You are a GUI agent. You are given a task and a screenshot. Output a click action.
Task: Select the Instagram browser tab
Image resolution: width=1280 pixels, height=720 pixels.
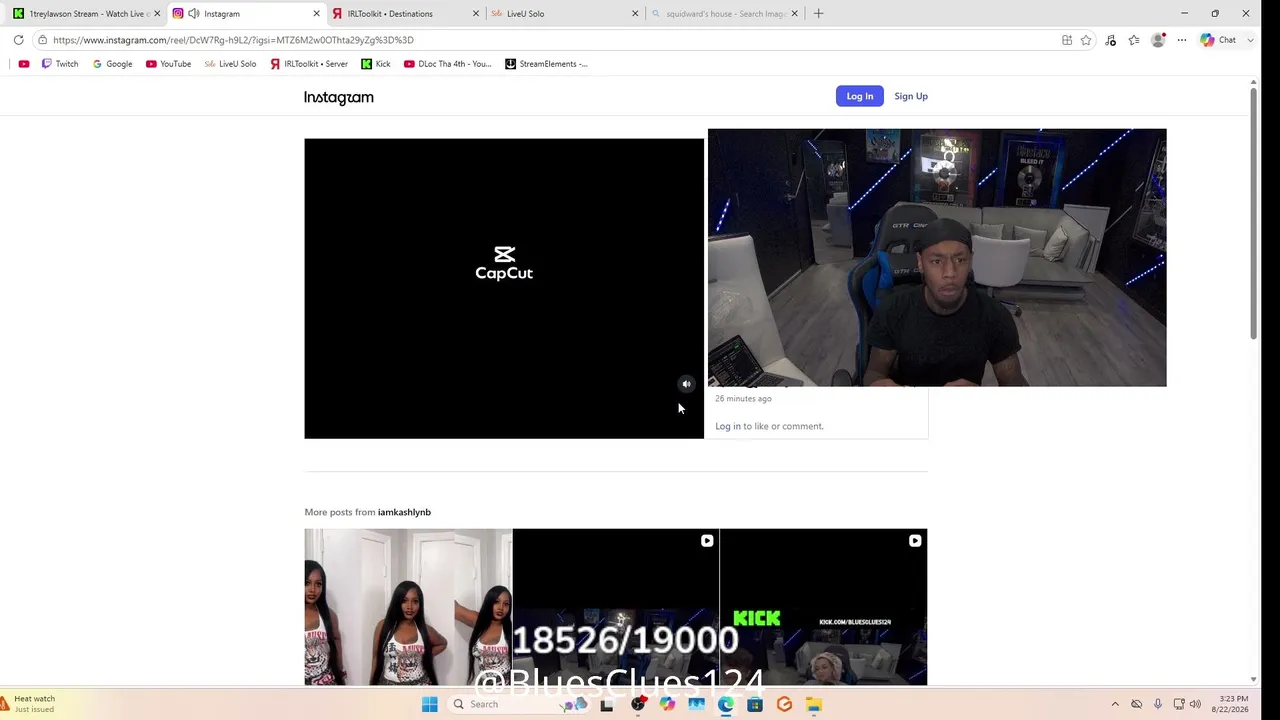tap(246, 14)
